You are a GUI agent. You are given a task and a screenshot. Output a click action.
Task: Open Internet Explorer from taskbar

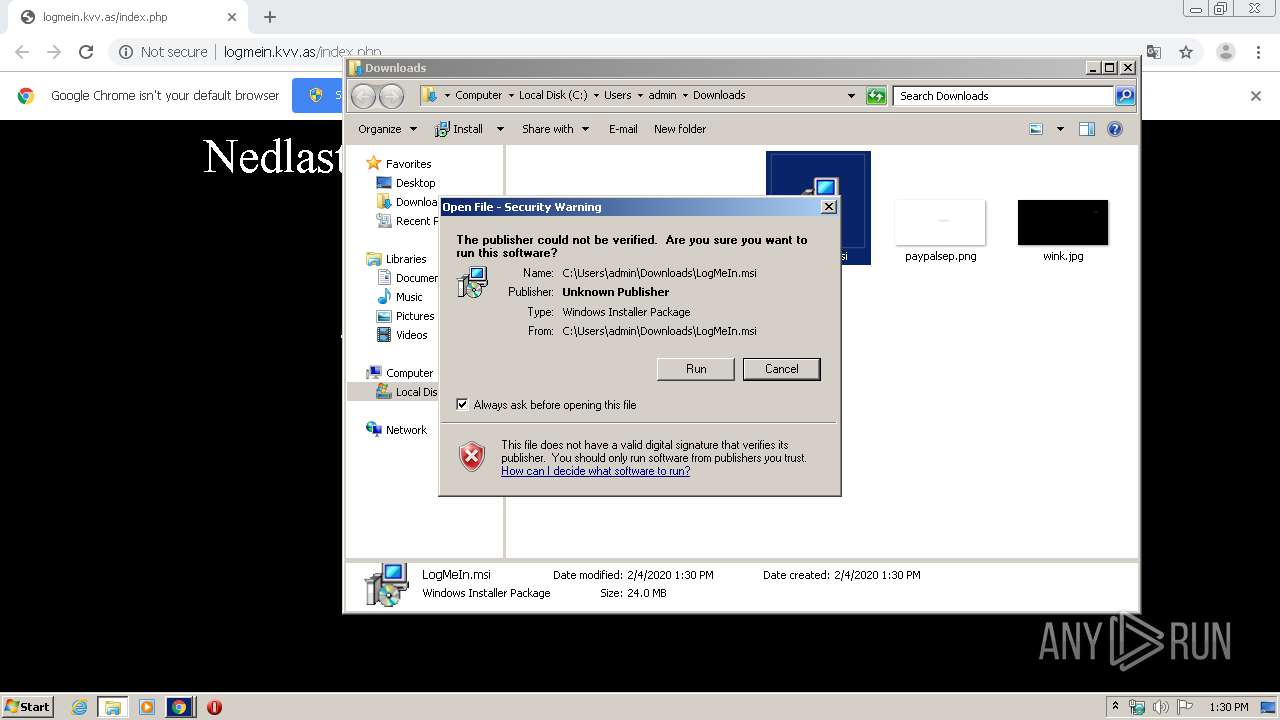tap(80, 707)
